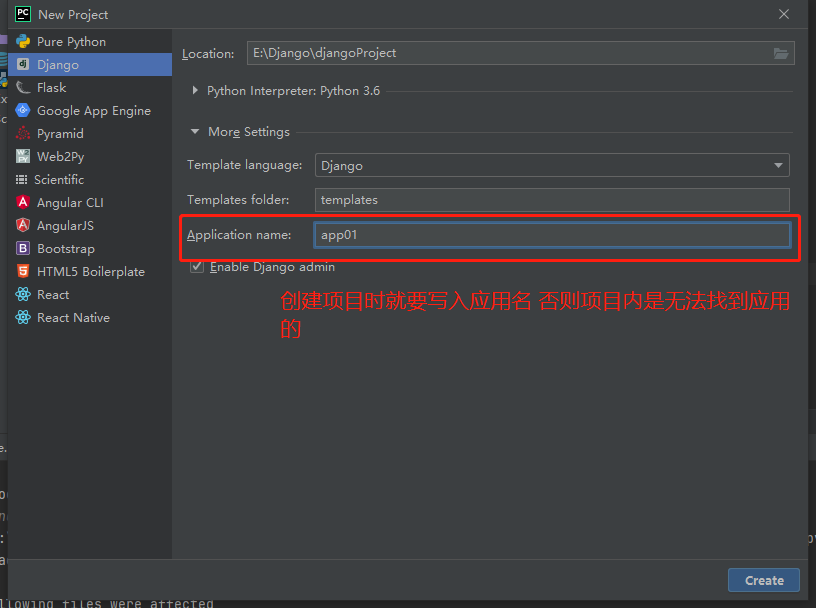Click the Application name label

pyautogui.click(x=239, y=235)
